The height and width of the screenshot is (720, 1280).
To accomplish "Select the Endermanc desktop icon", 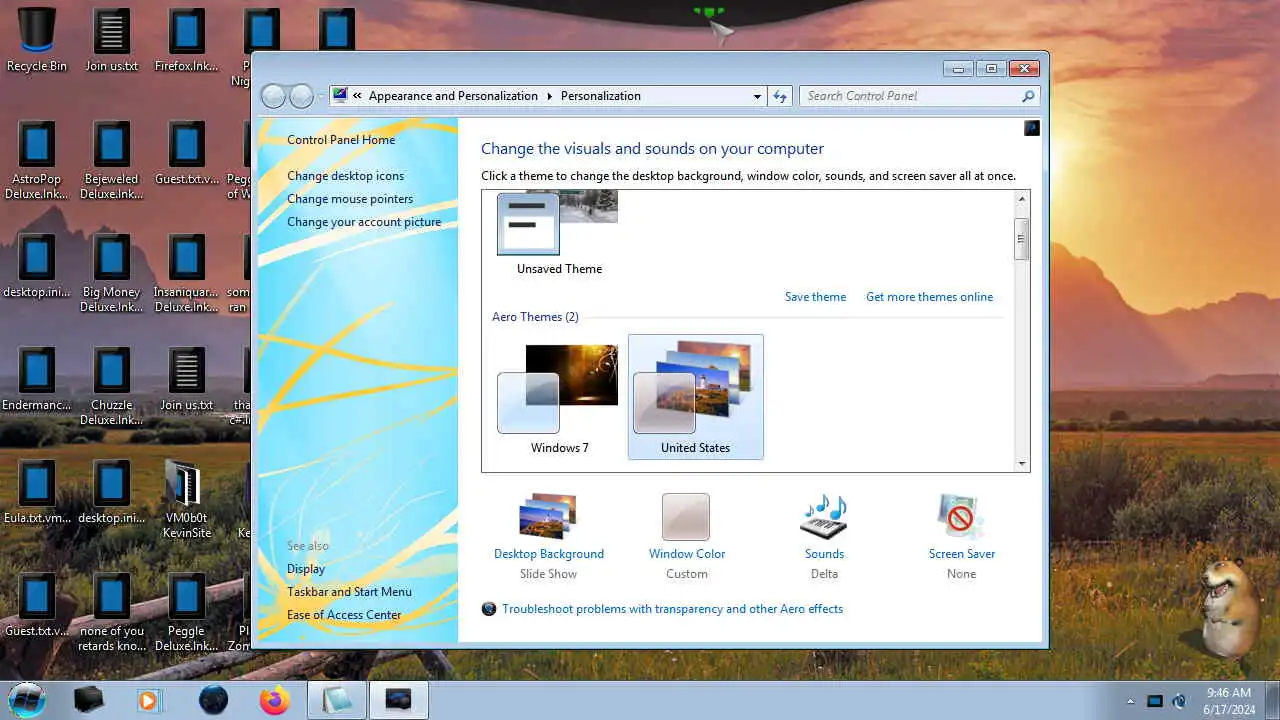I will [37, 379].
